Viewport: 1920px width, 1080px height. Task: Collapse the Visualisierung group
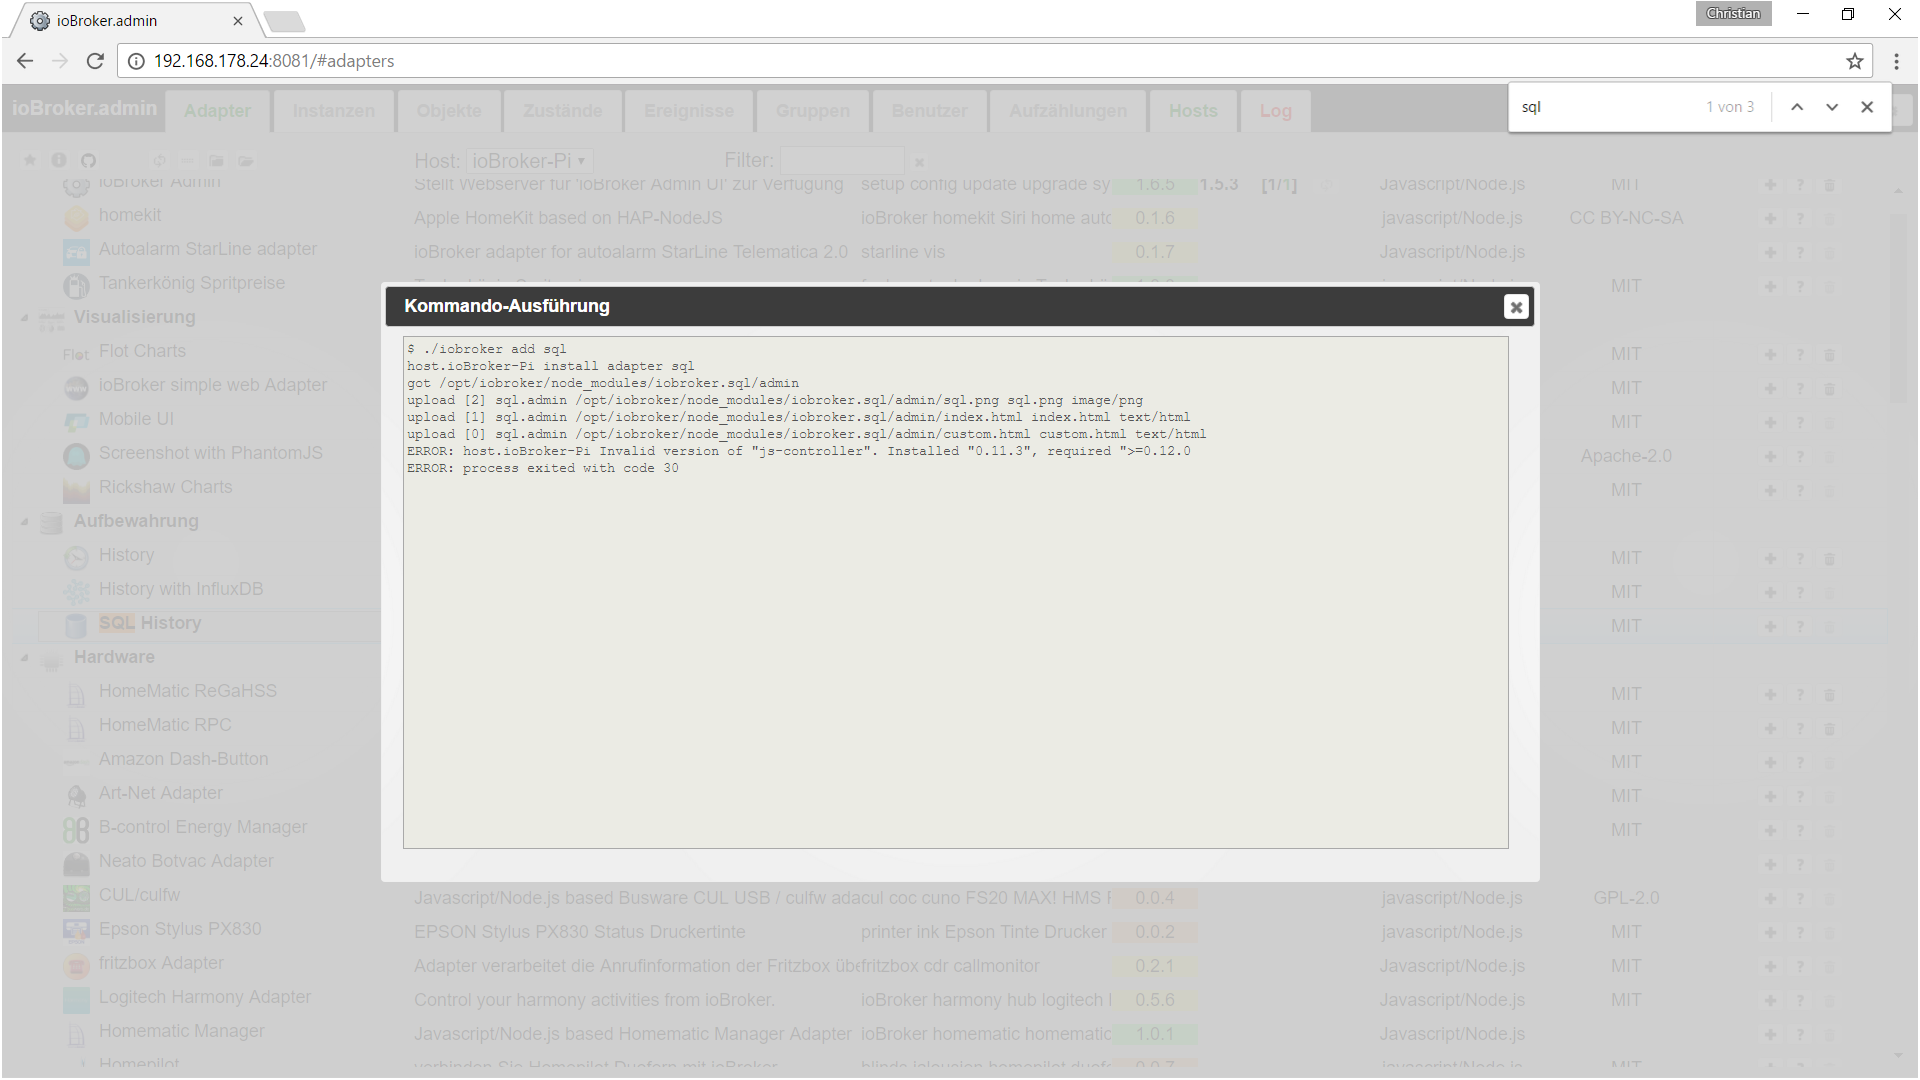[25, 318]
